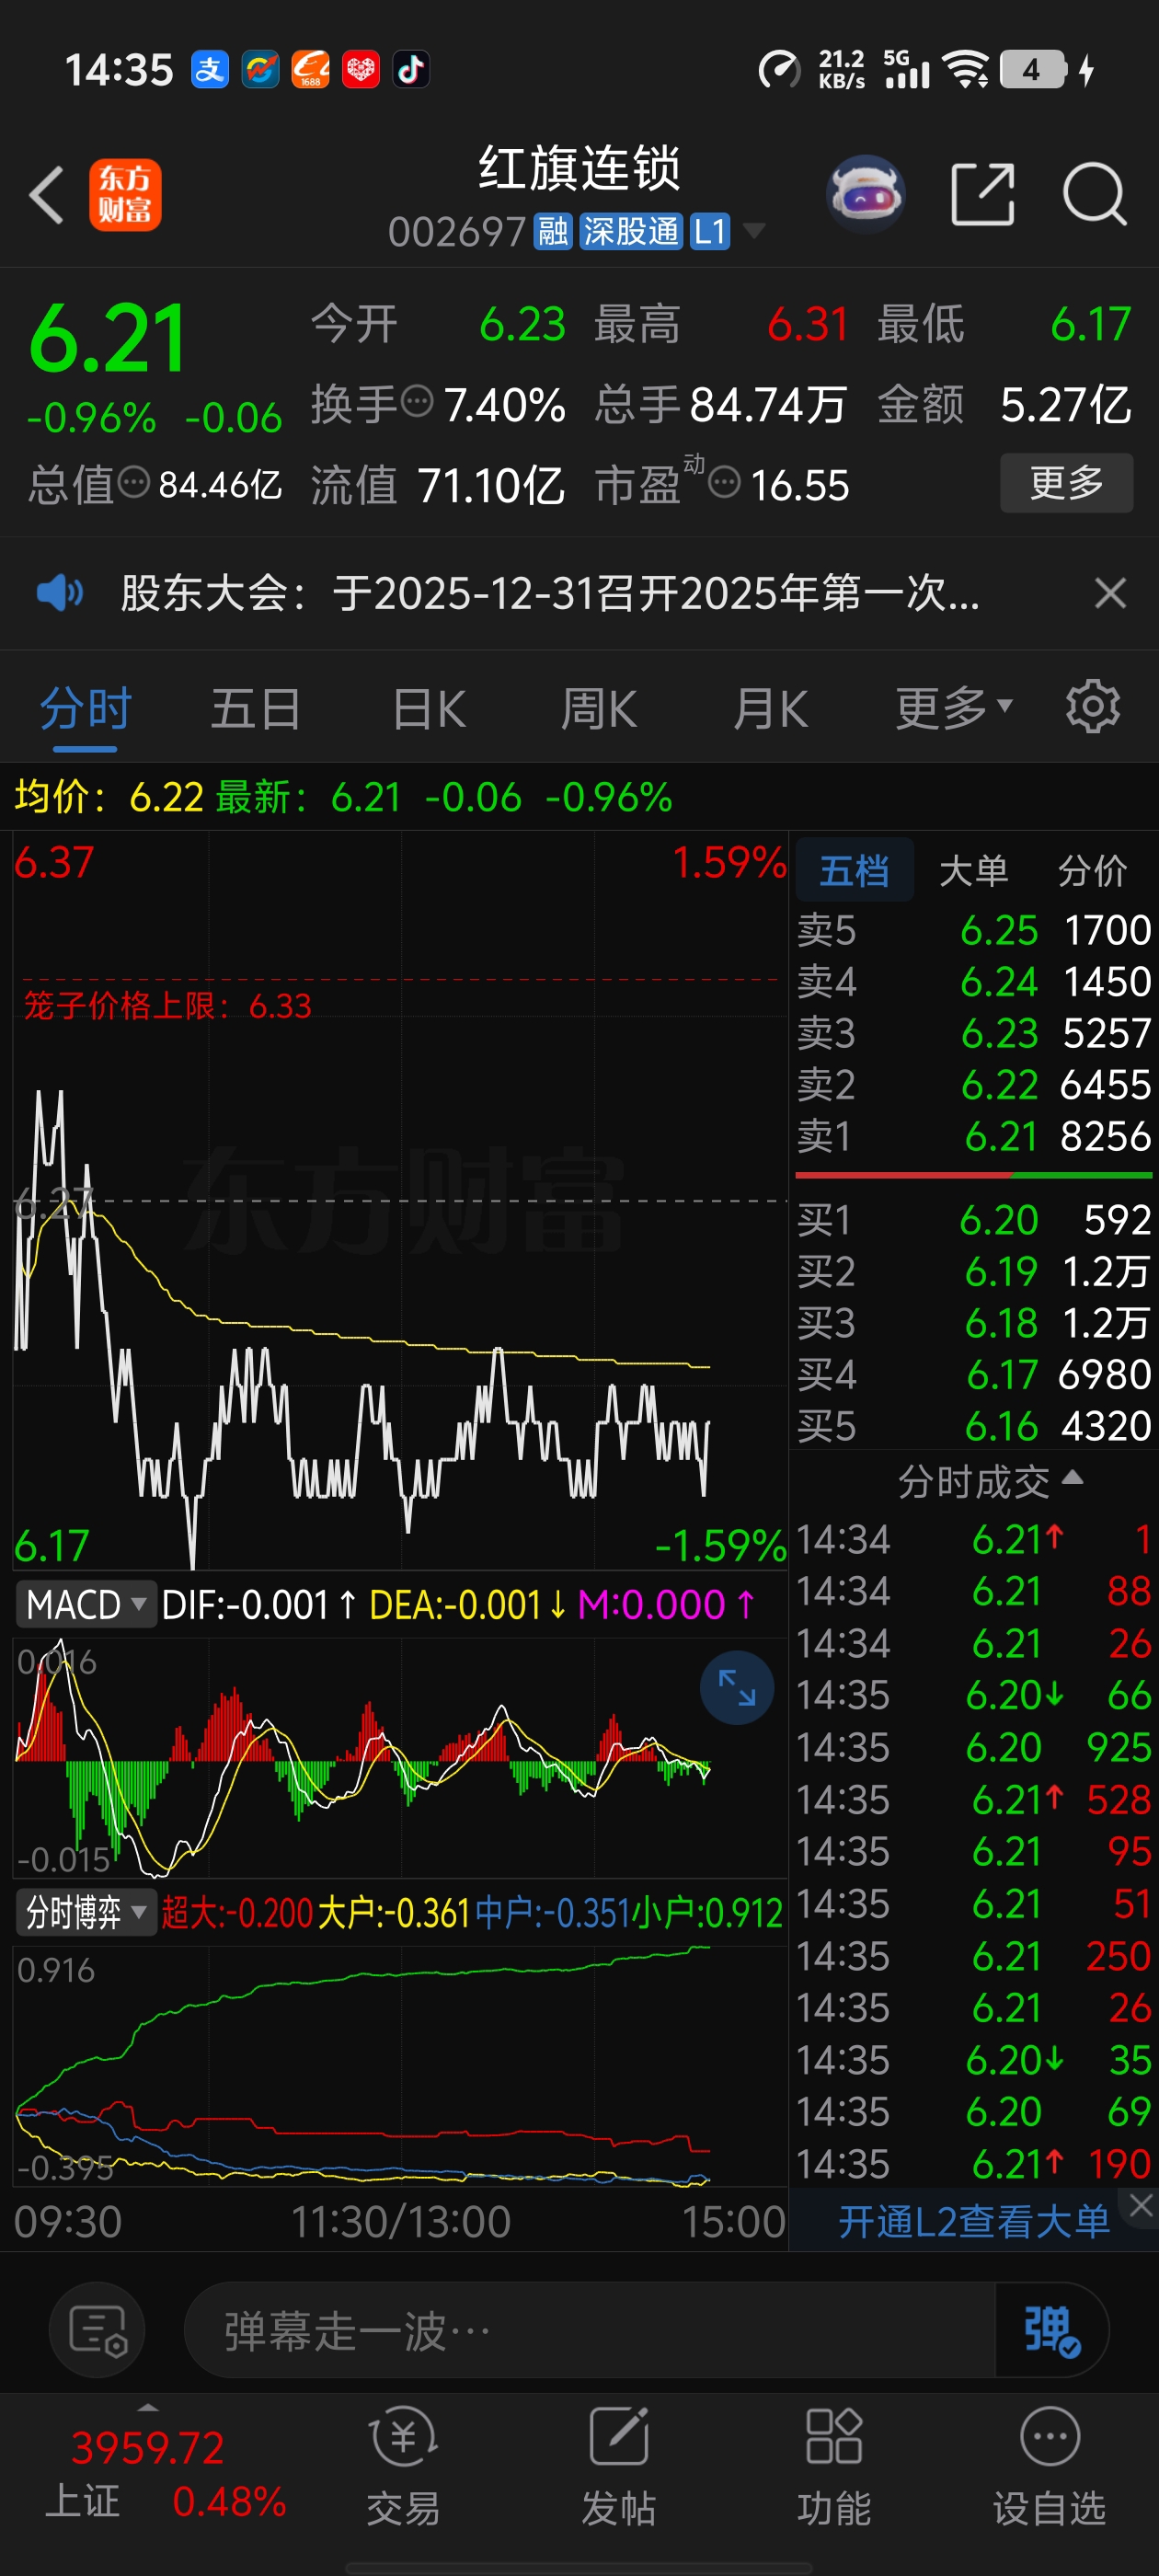Tap the 更多 quote details button

click(x=1066, y=483)
